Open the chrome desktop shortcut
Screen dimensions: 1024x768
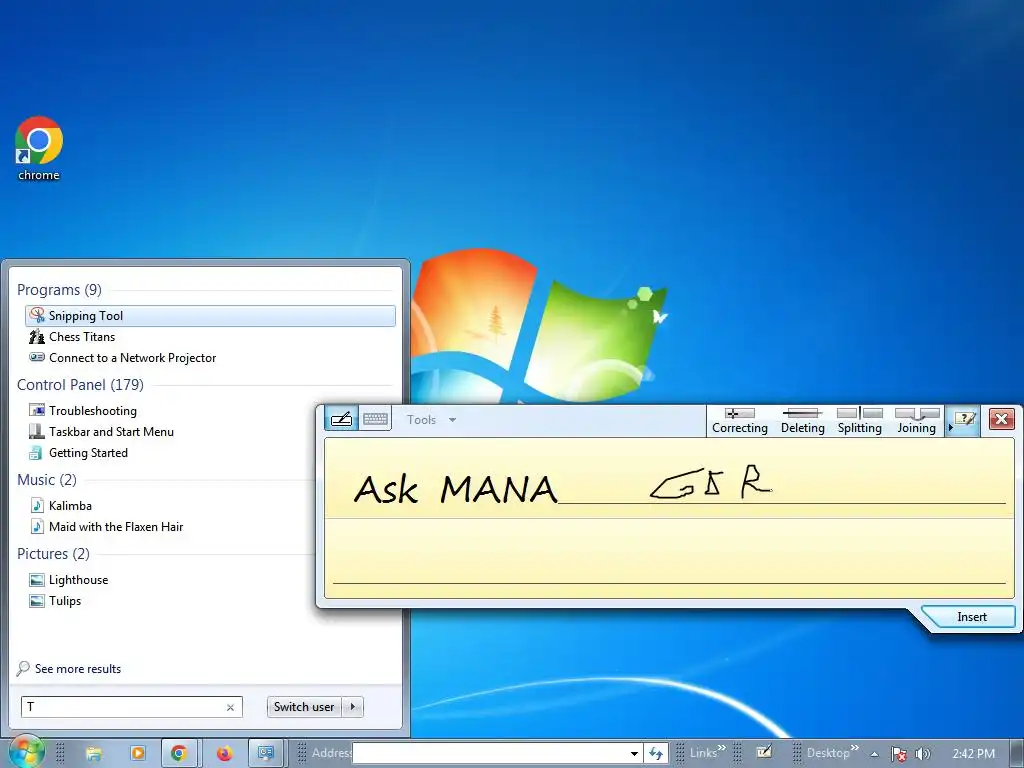pos(39,150)
